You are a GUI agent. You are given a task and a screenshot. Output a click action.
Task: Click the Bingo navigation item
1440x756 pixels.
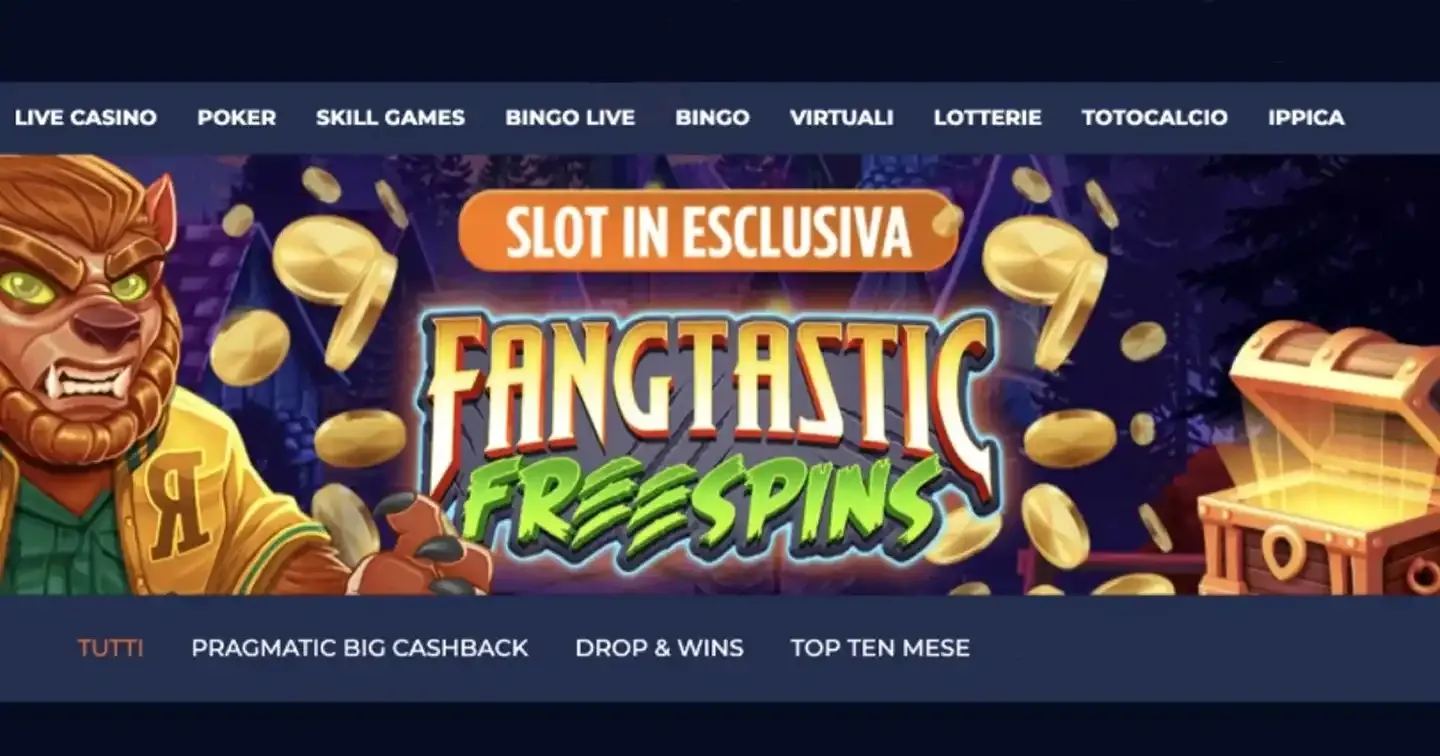point(712,118)
